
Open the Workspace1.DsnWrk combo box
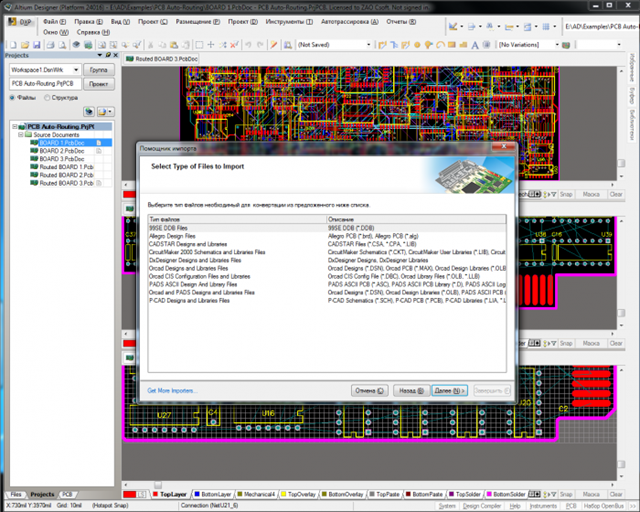tap(45, 70)
